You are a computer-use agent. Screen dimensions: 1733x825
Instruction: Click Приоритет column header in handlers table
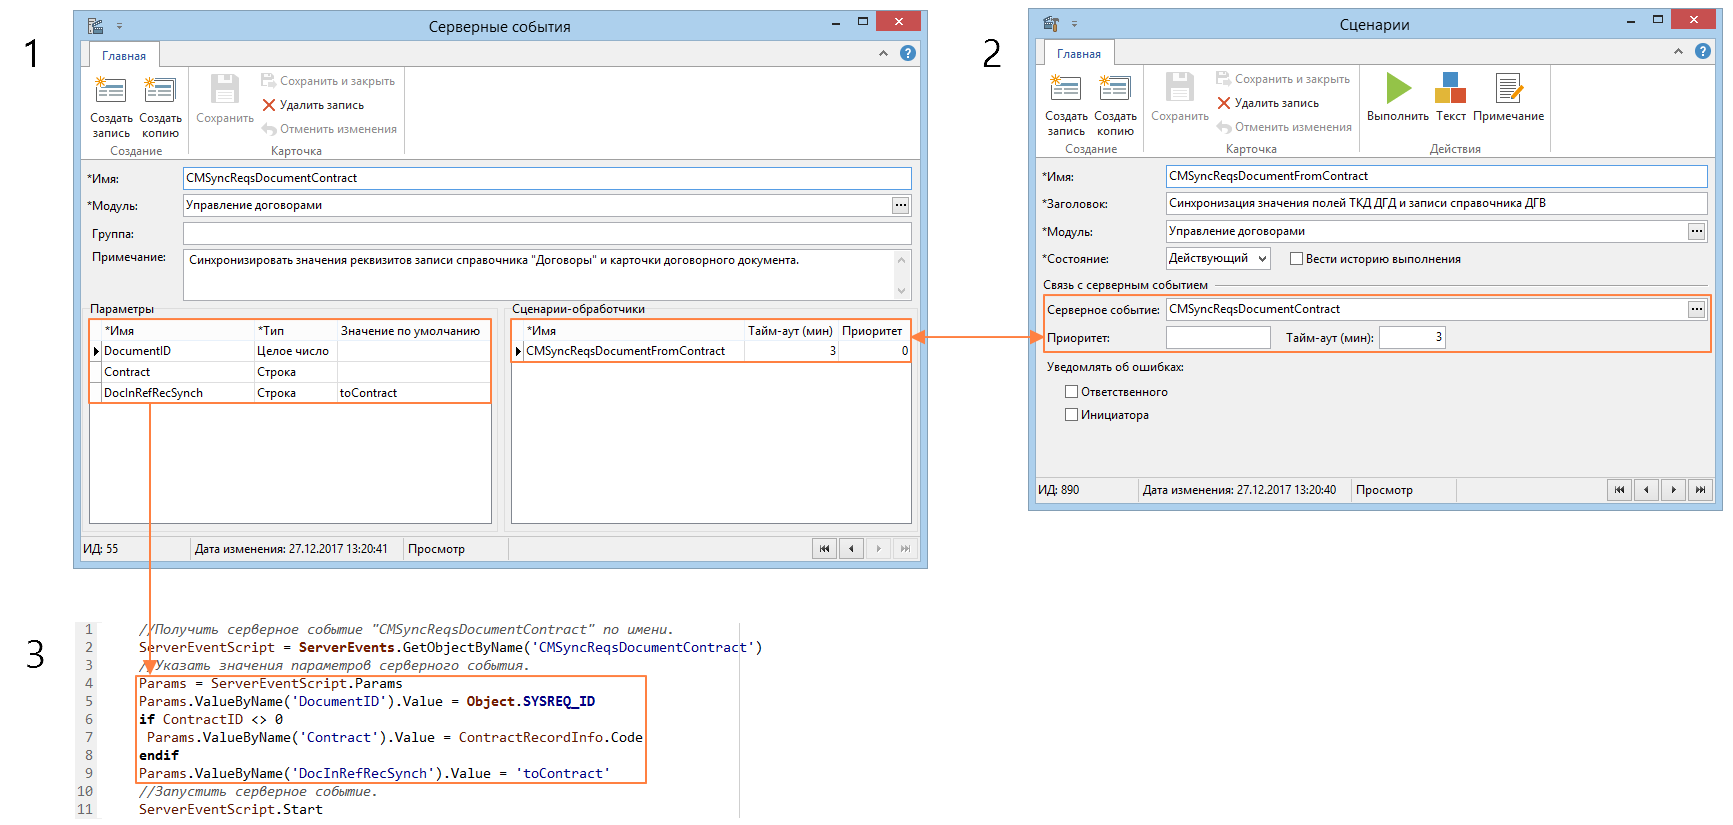point(872,331)
